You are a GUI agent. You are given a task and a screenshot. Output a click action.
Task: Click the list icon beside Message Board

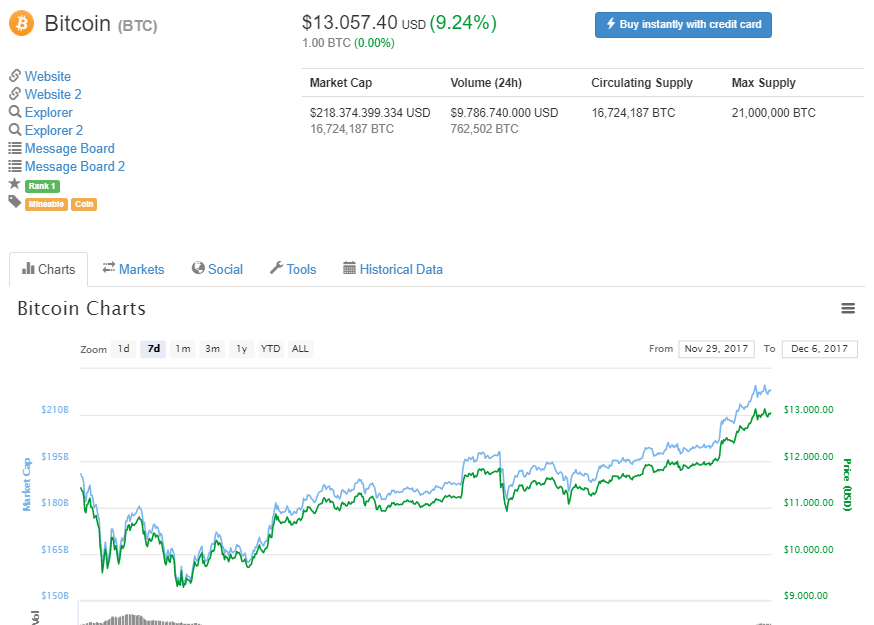[15, 148]
